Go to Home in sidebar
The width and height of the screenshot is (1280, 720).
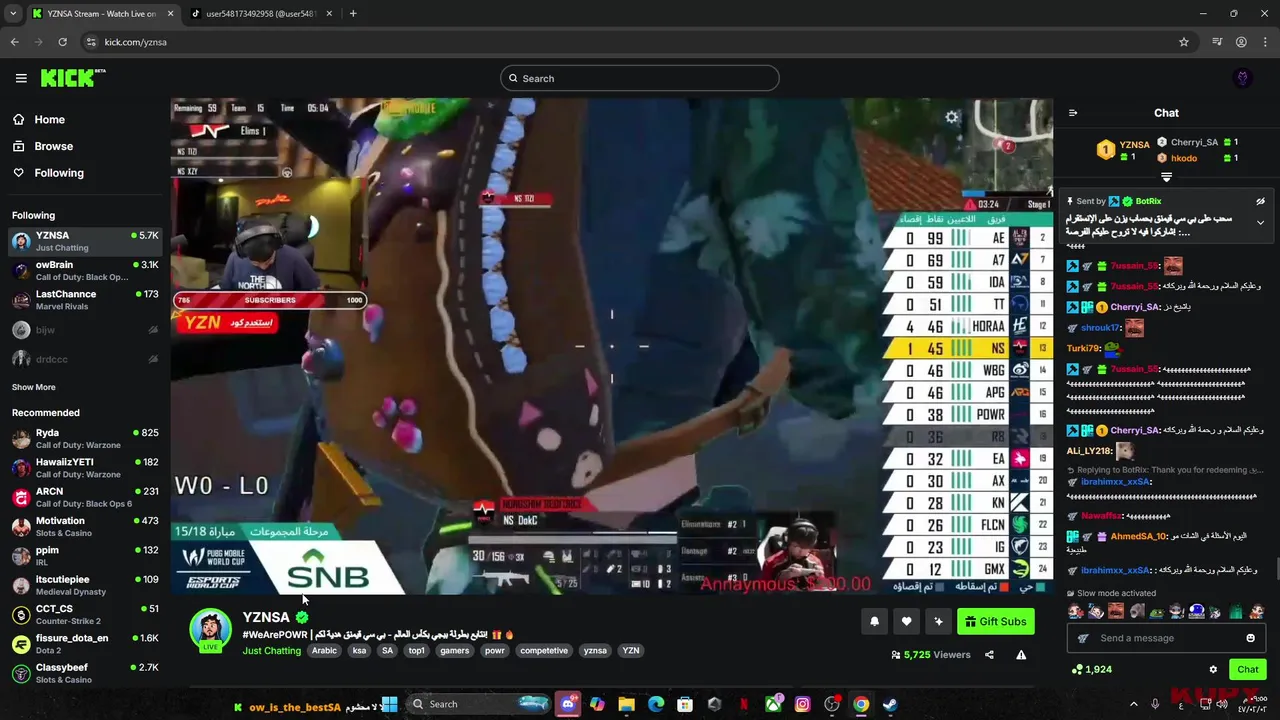point(49,119)
